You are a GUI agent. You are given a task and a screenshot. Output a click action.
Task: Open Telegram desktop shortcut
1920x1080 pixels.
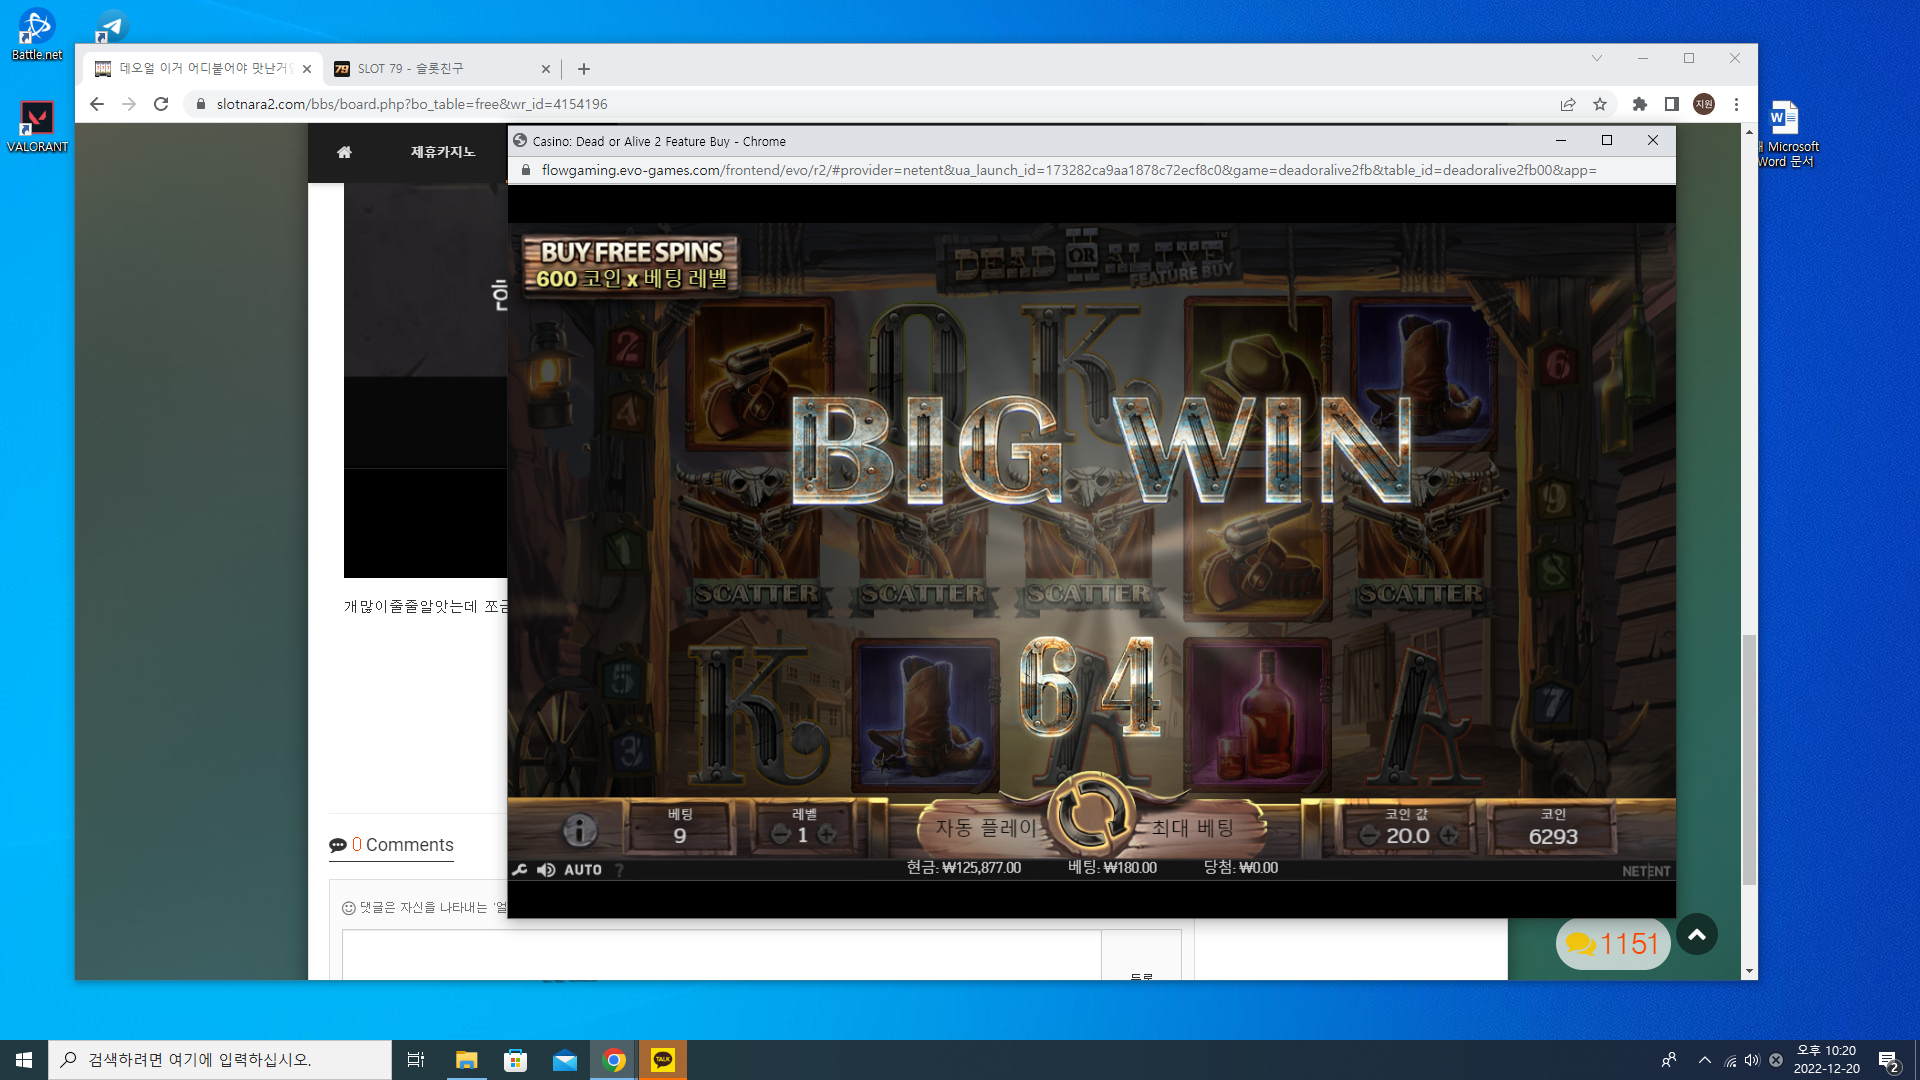[x=111, y=26]
